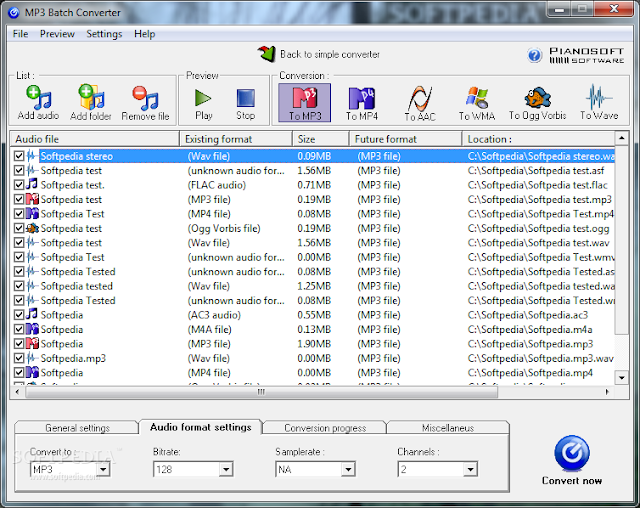Select To MP3 conversion
The height and width of the screenshot is (508, 640).
tap(304, 103)
